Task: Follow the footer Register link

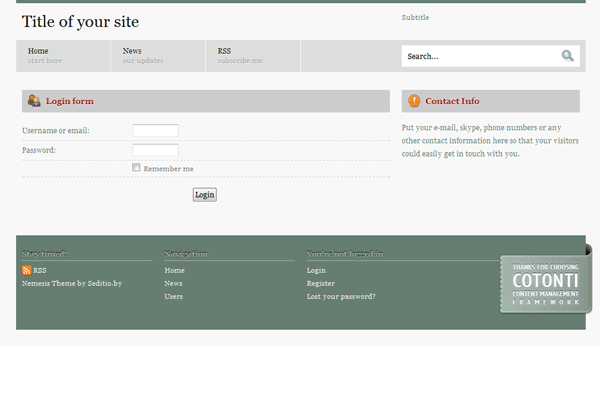Action: (x=320, y=284)
